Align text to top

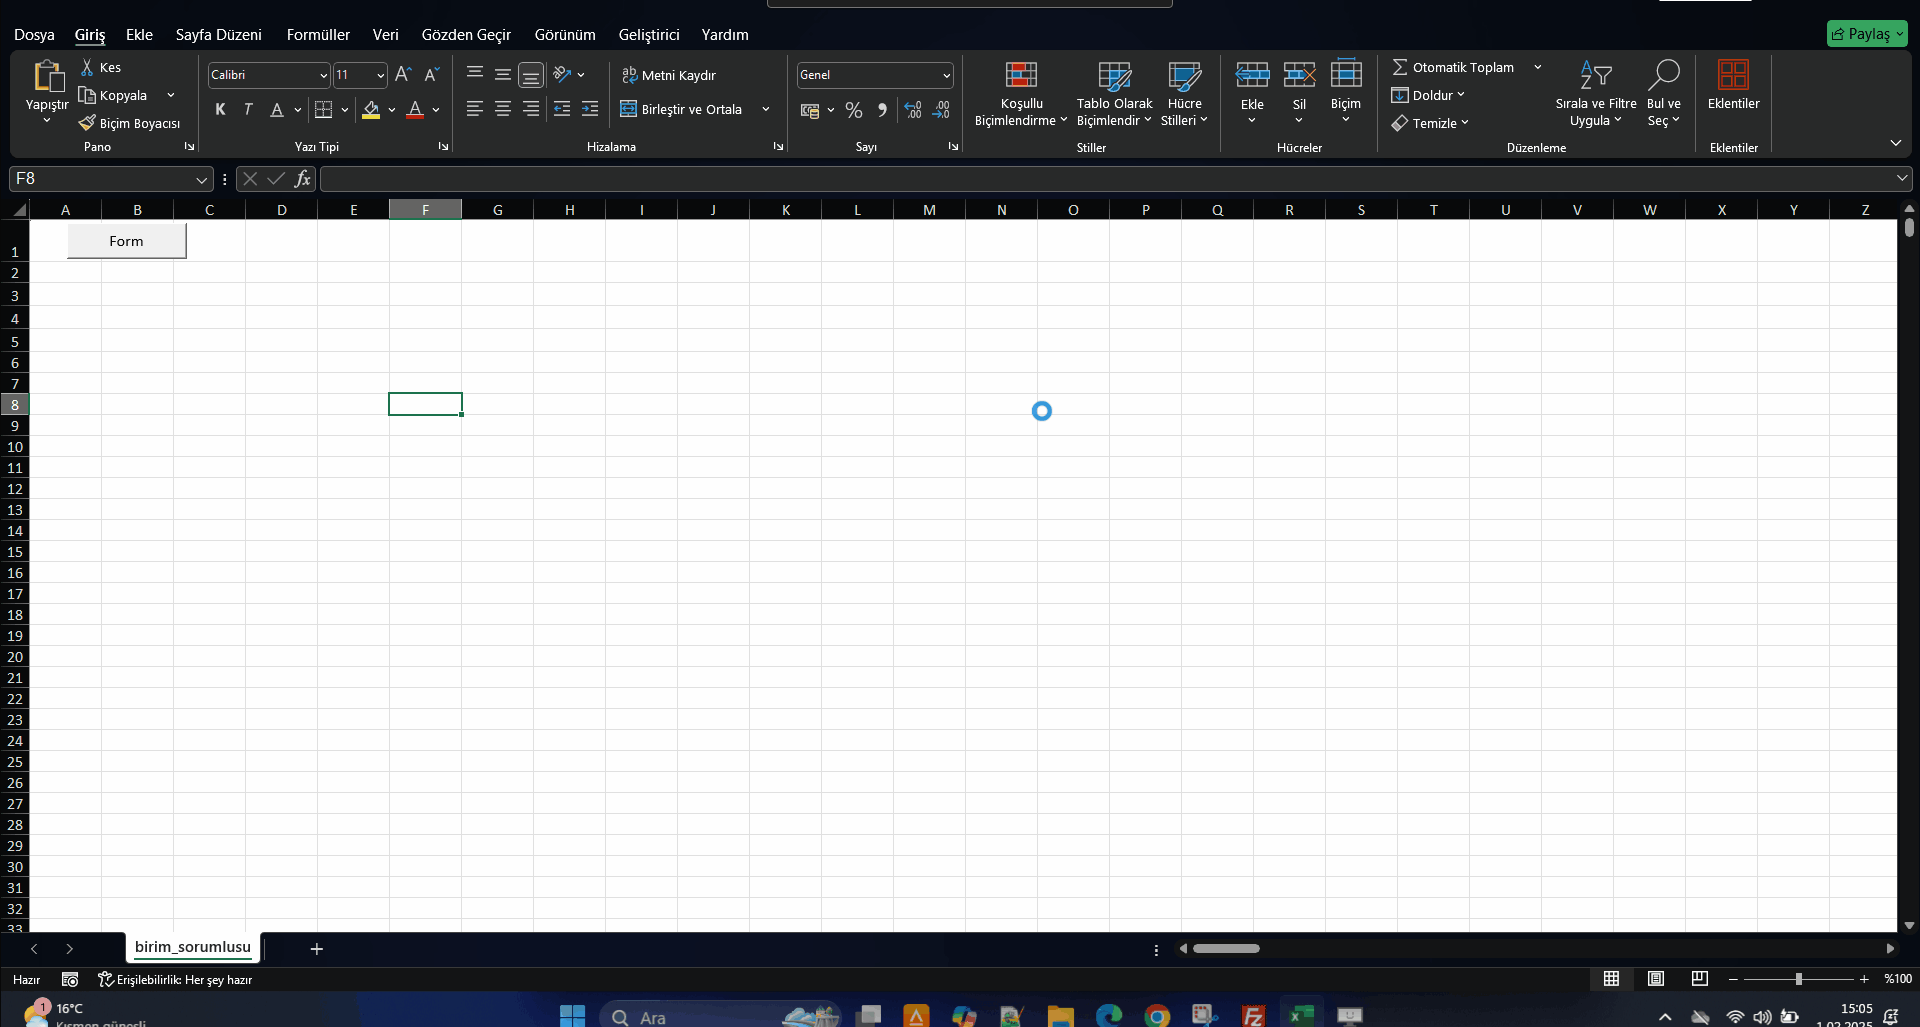coord(475,74)
